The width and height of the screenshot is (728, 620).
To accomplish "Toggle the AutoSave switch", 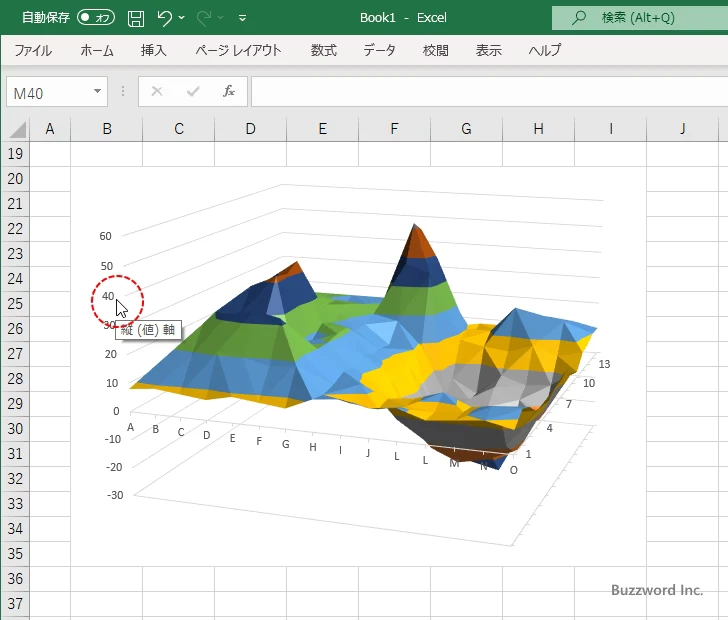I will [x=96, y=18].
